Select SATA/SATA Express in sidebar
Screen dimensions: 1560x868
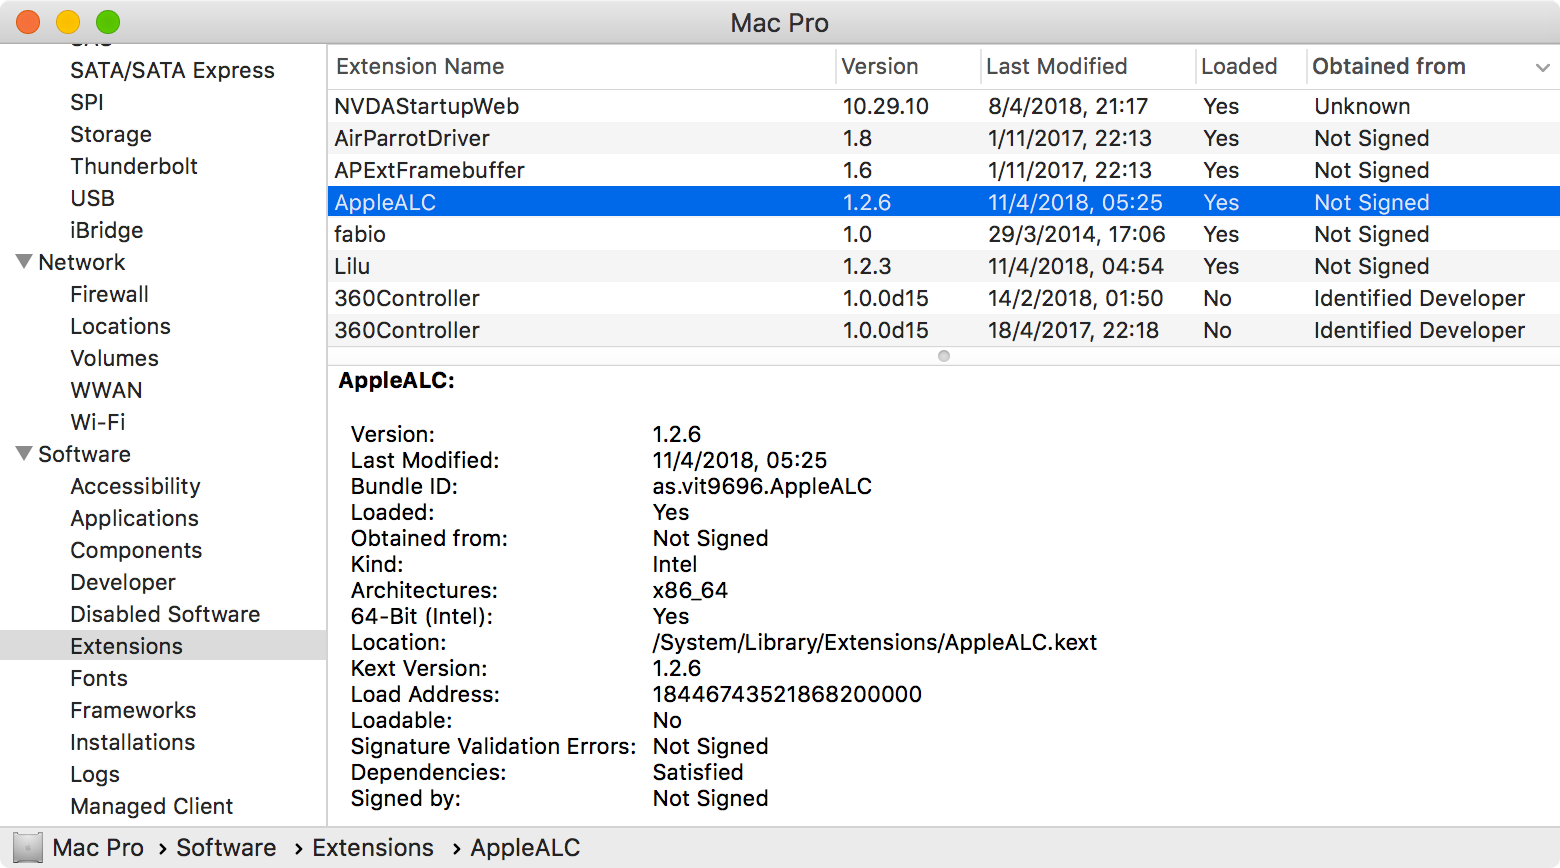coord(172,70)
